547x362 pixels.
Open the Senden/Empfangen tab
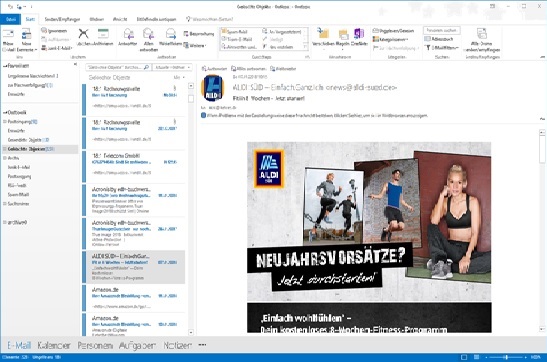point(62,19)
